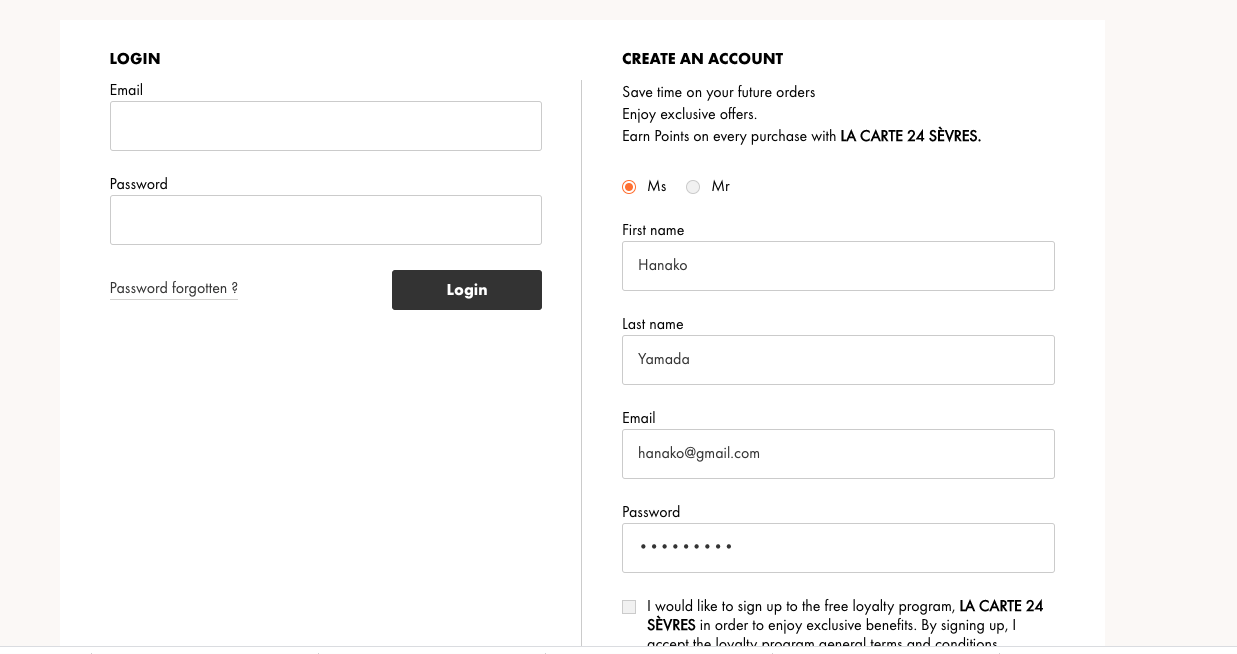Click the Last name field containing Yamada

pyautogui.click(x=838, y=360)
